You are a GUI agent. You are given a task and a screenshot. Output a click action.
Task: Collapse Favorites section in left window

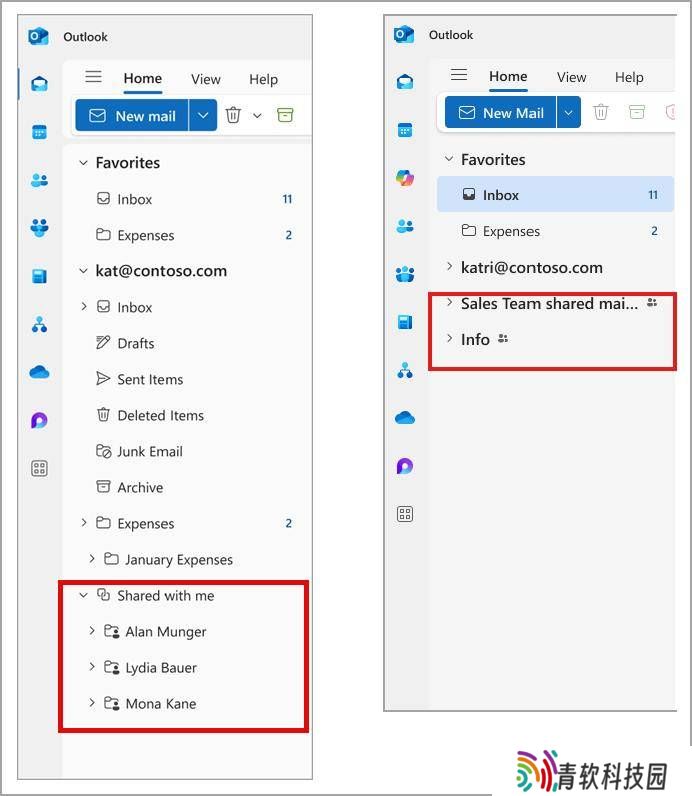[84, 163]
